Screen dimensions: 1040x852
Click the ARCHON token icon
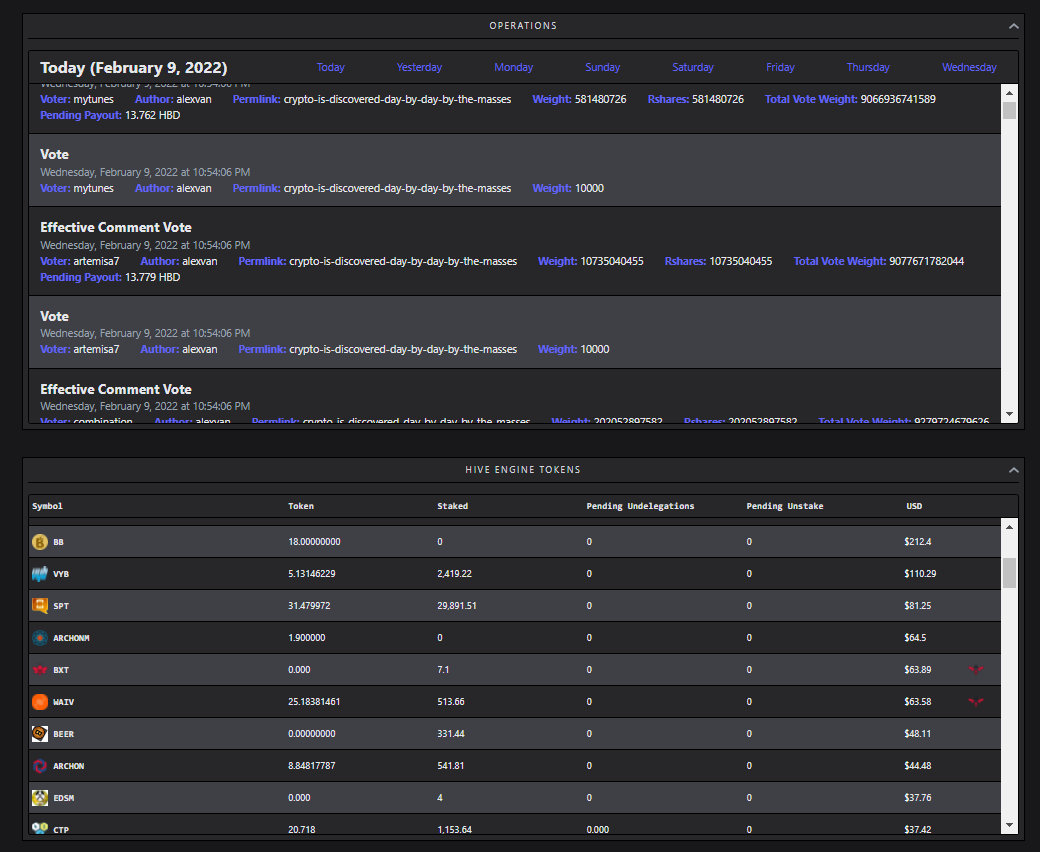click(x=40, y=766)
